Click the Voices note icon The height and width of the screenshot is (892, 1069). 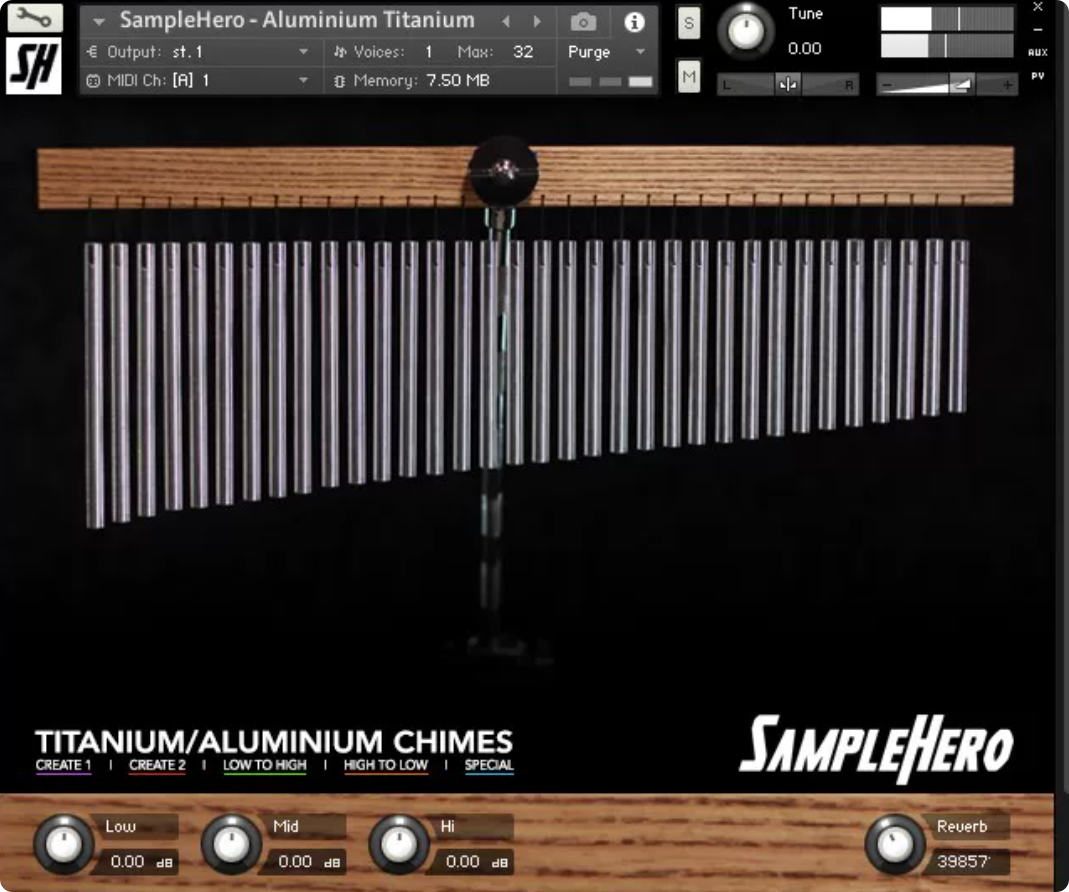(x=340, y=52)
